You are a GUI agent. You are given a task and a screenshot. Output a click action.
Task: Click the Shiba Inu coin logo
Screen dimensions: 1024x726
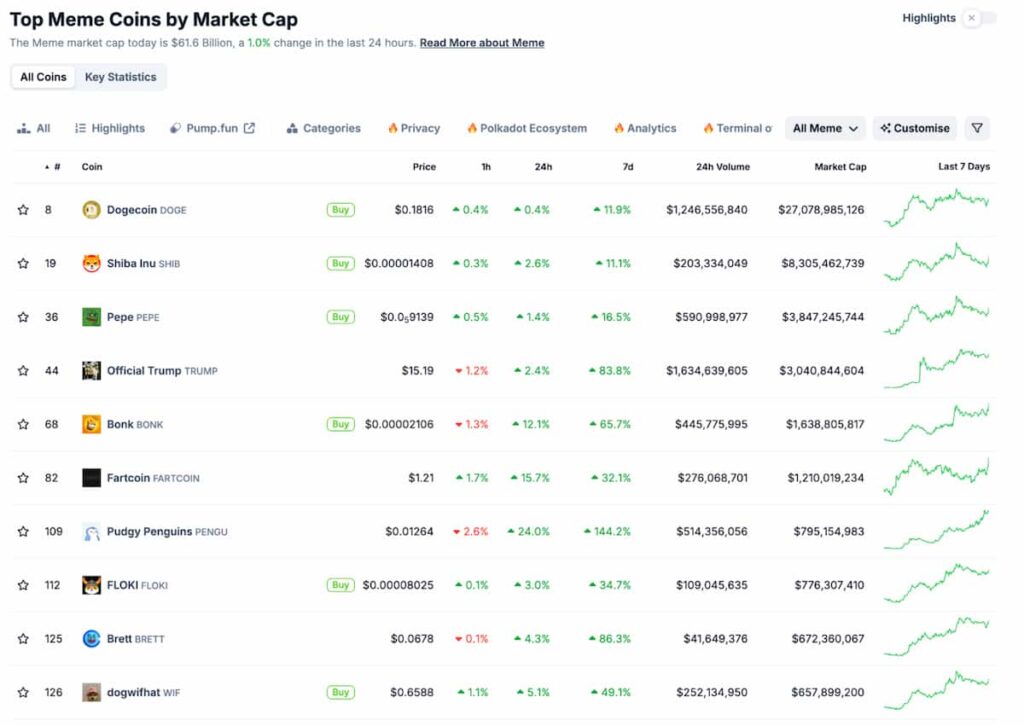pyautogui.click(x=91, y=263)
